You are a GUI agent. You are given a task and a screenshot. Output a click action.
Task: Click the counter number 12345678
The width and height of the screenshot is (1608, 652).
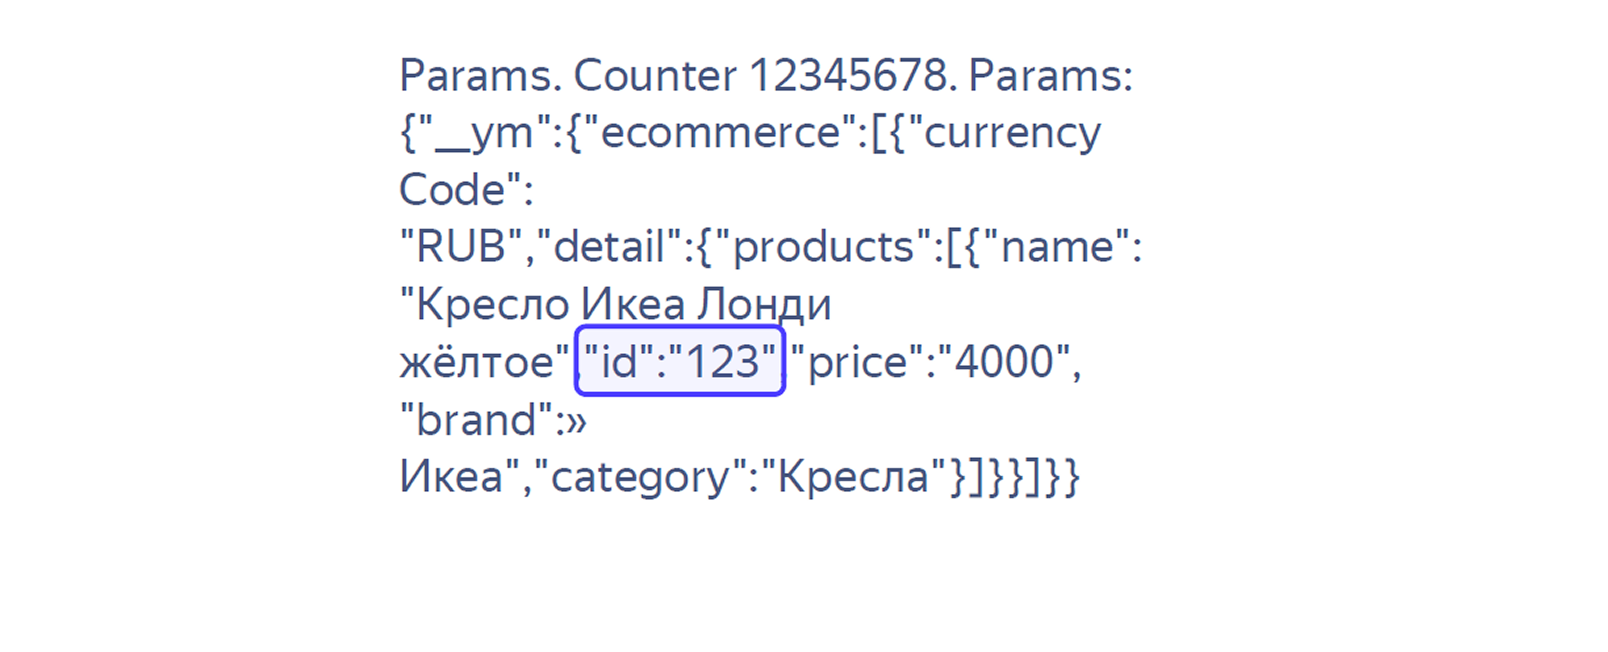pos(848,75)
